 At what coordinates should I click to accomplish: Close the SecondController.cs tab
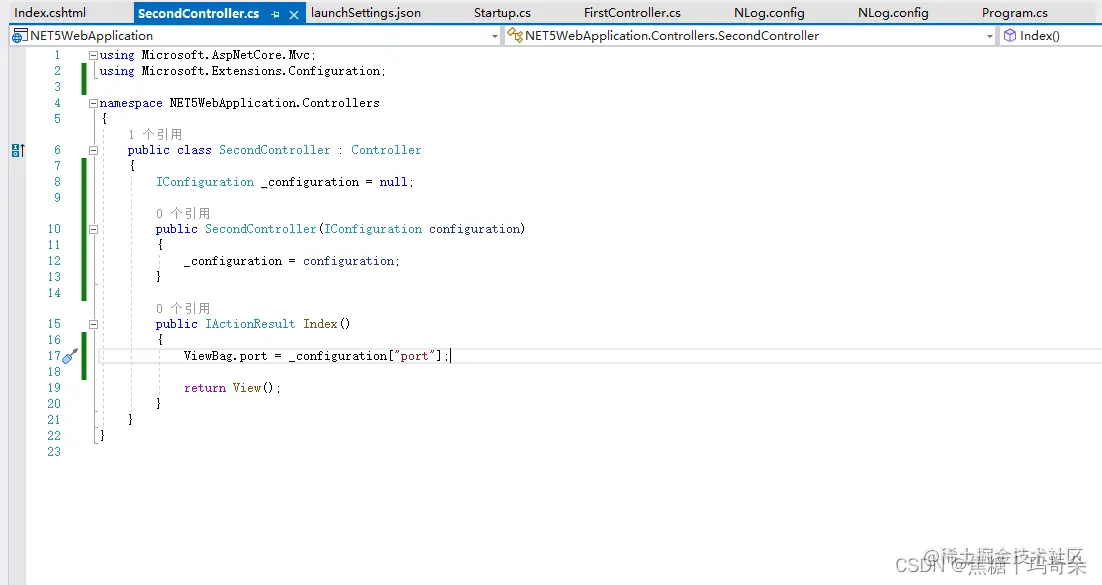click(294, 14)
